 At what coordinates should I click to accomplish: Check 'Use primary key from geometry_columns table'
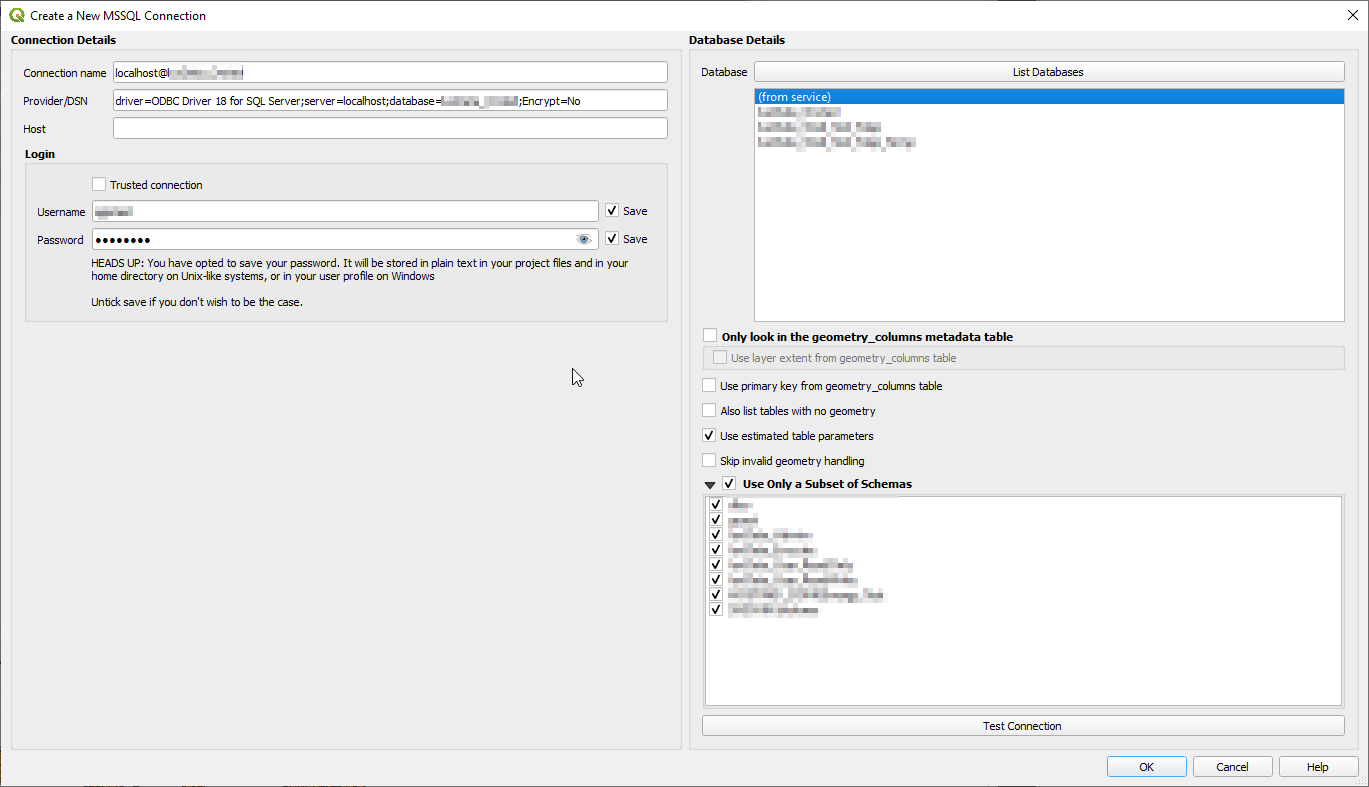[710, 385]
